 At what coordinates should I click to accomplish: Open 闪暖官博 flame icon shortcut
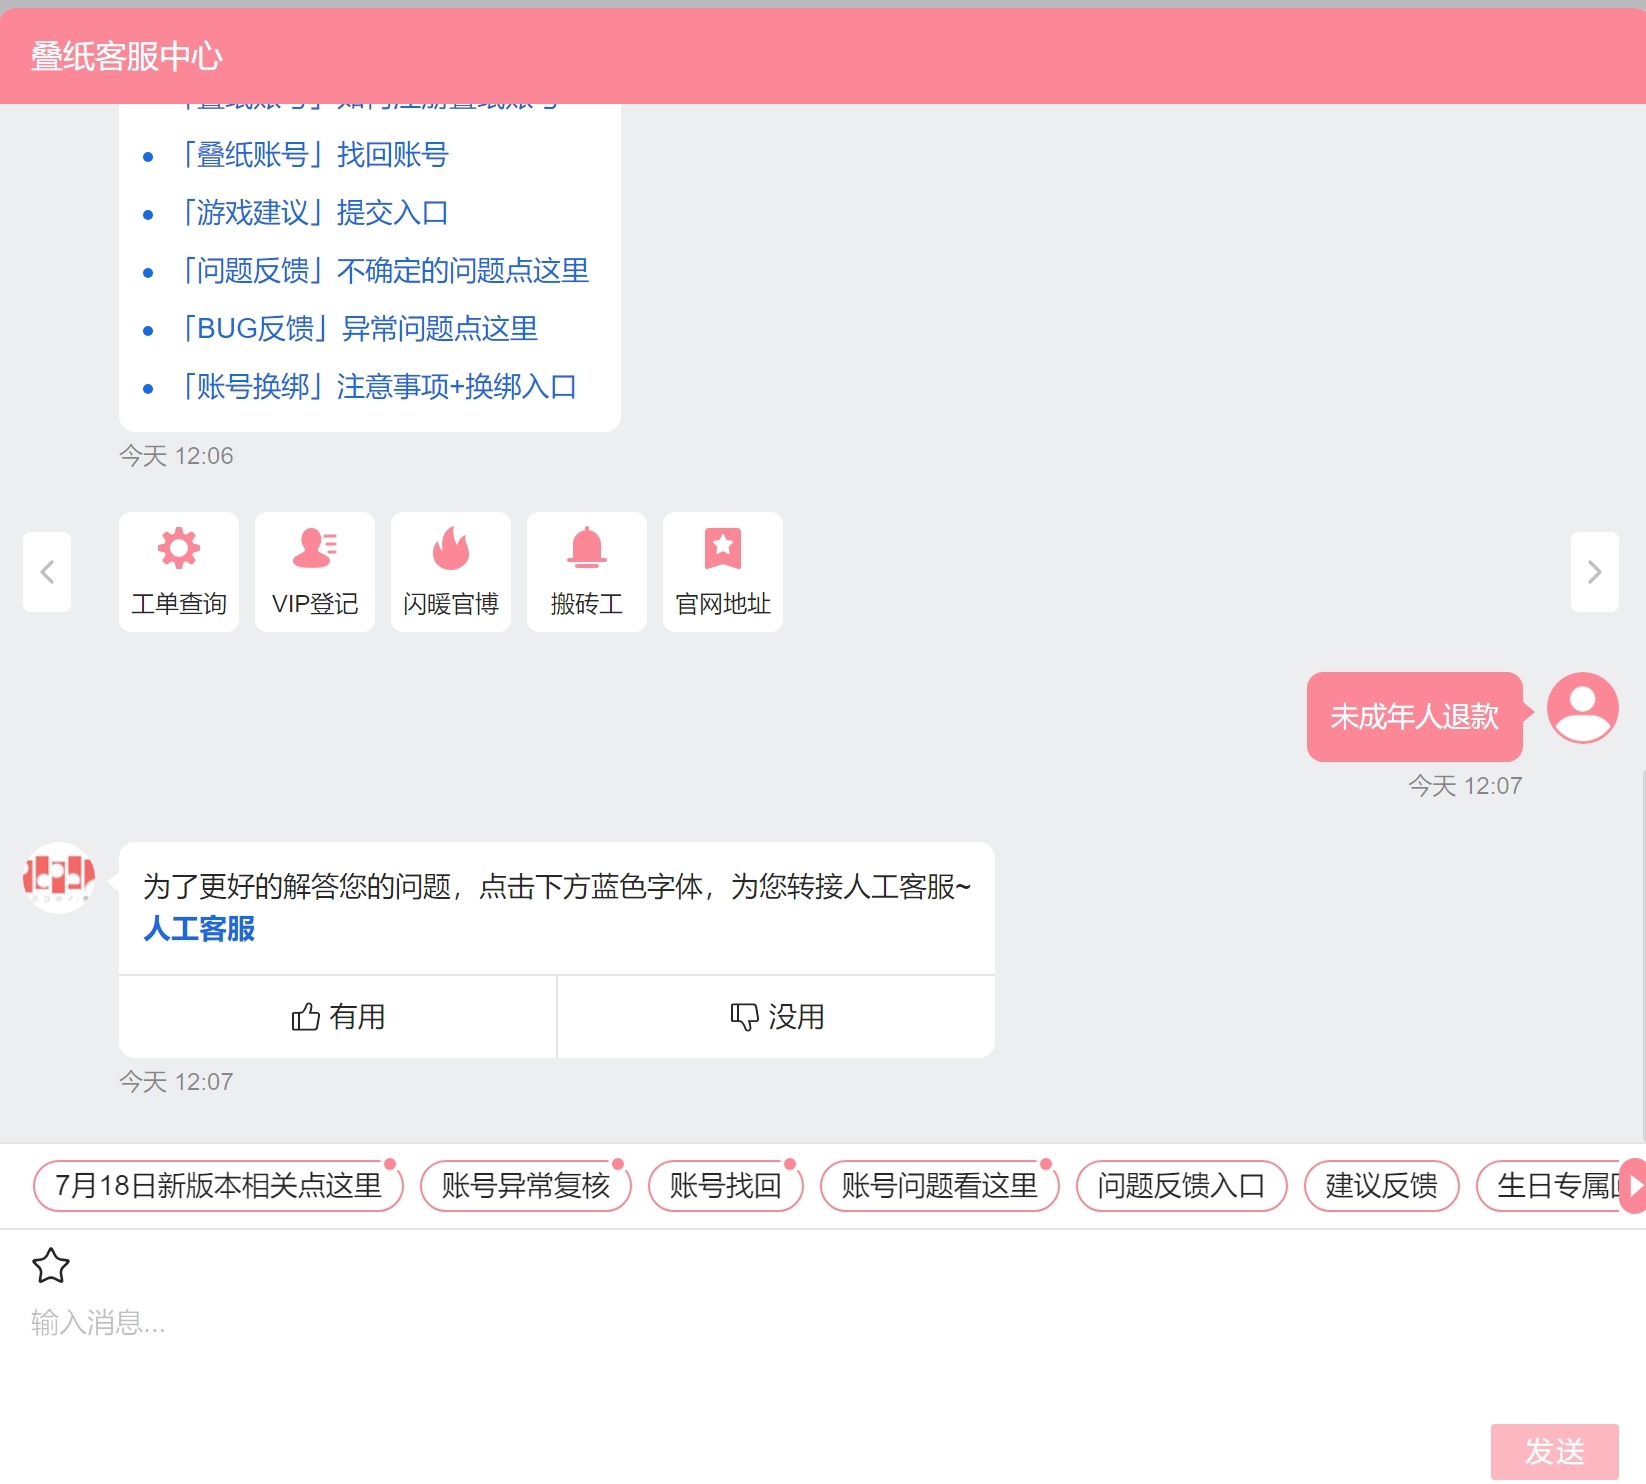[x=451, y=572]
